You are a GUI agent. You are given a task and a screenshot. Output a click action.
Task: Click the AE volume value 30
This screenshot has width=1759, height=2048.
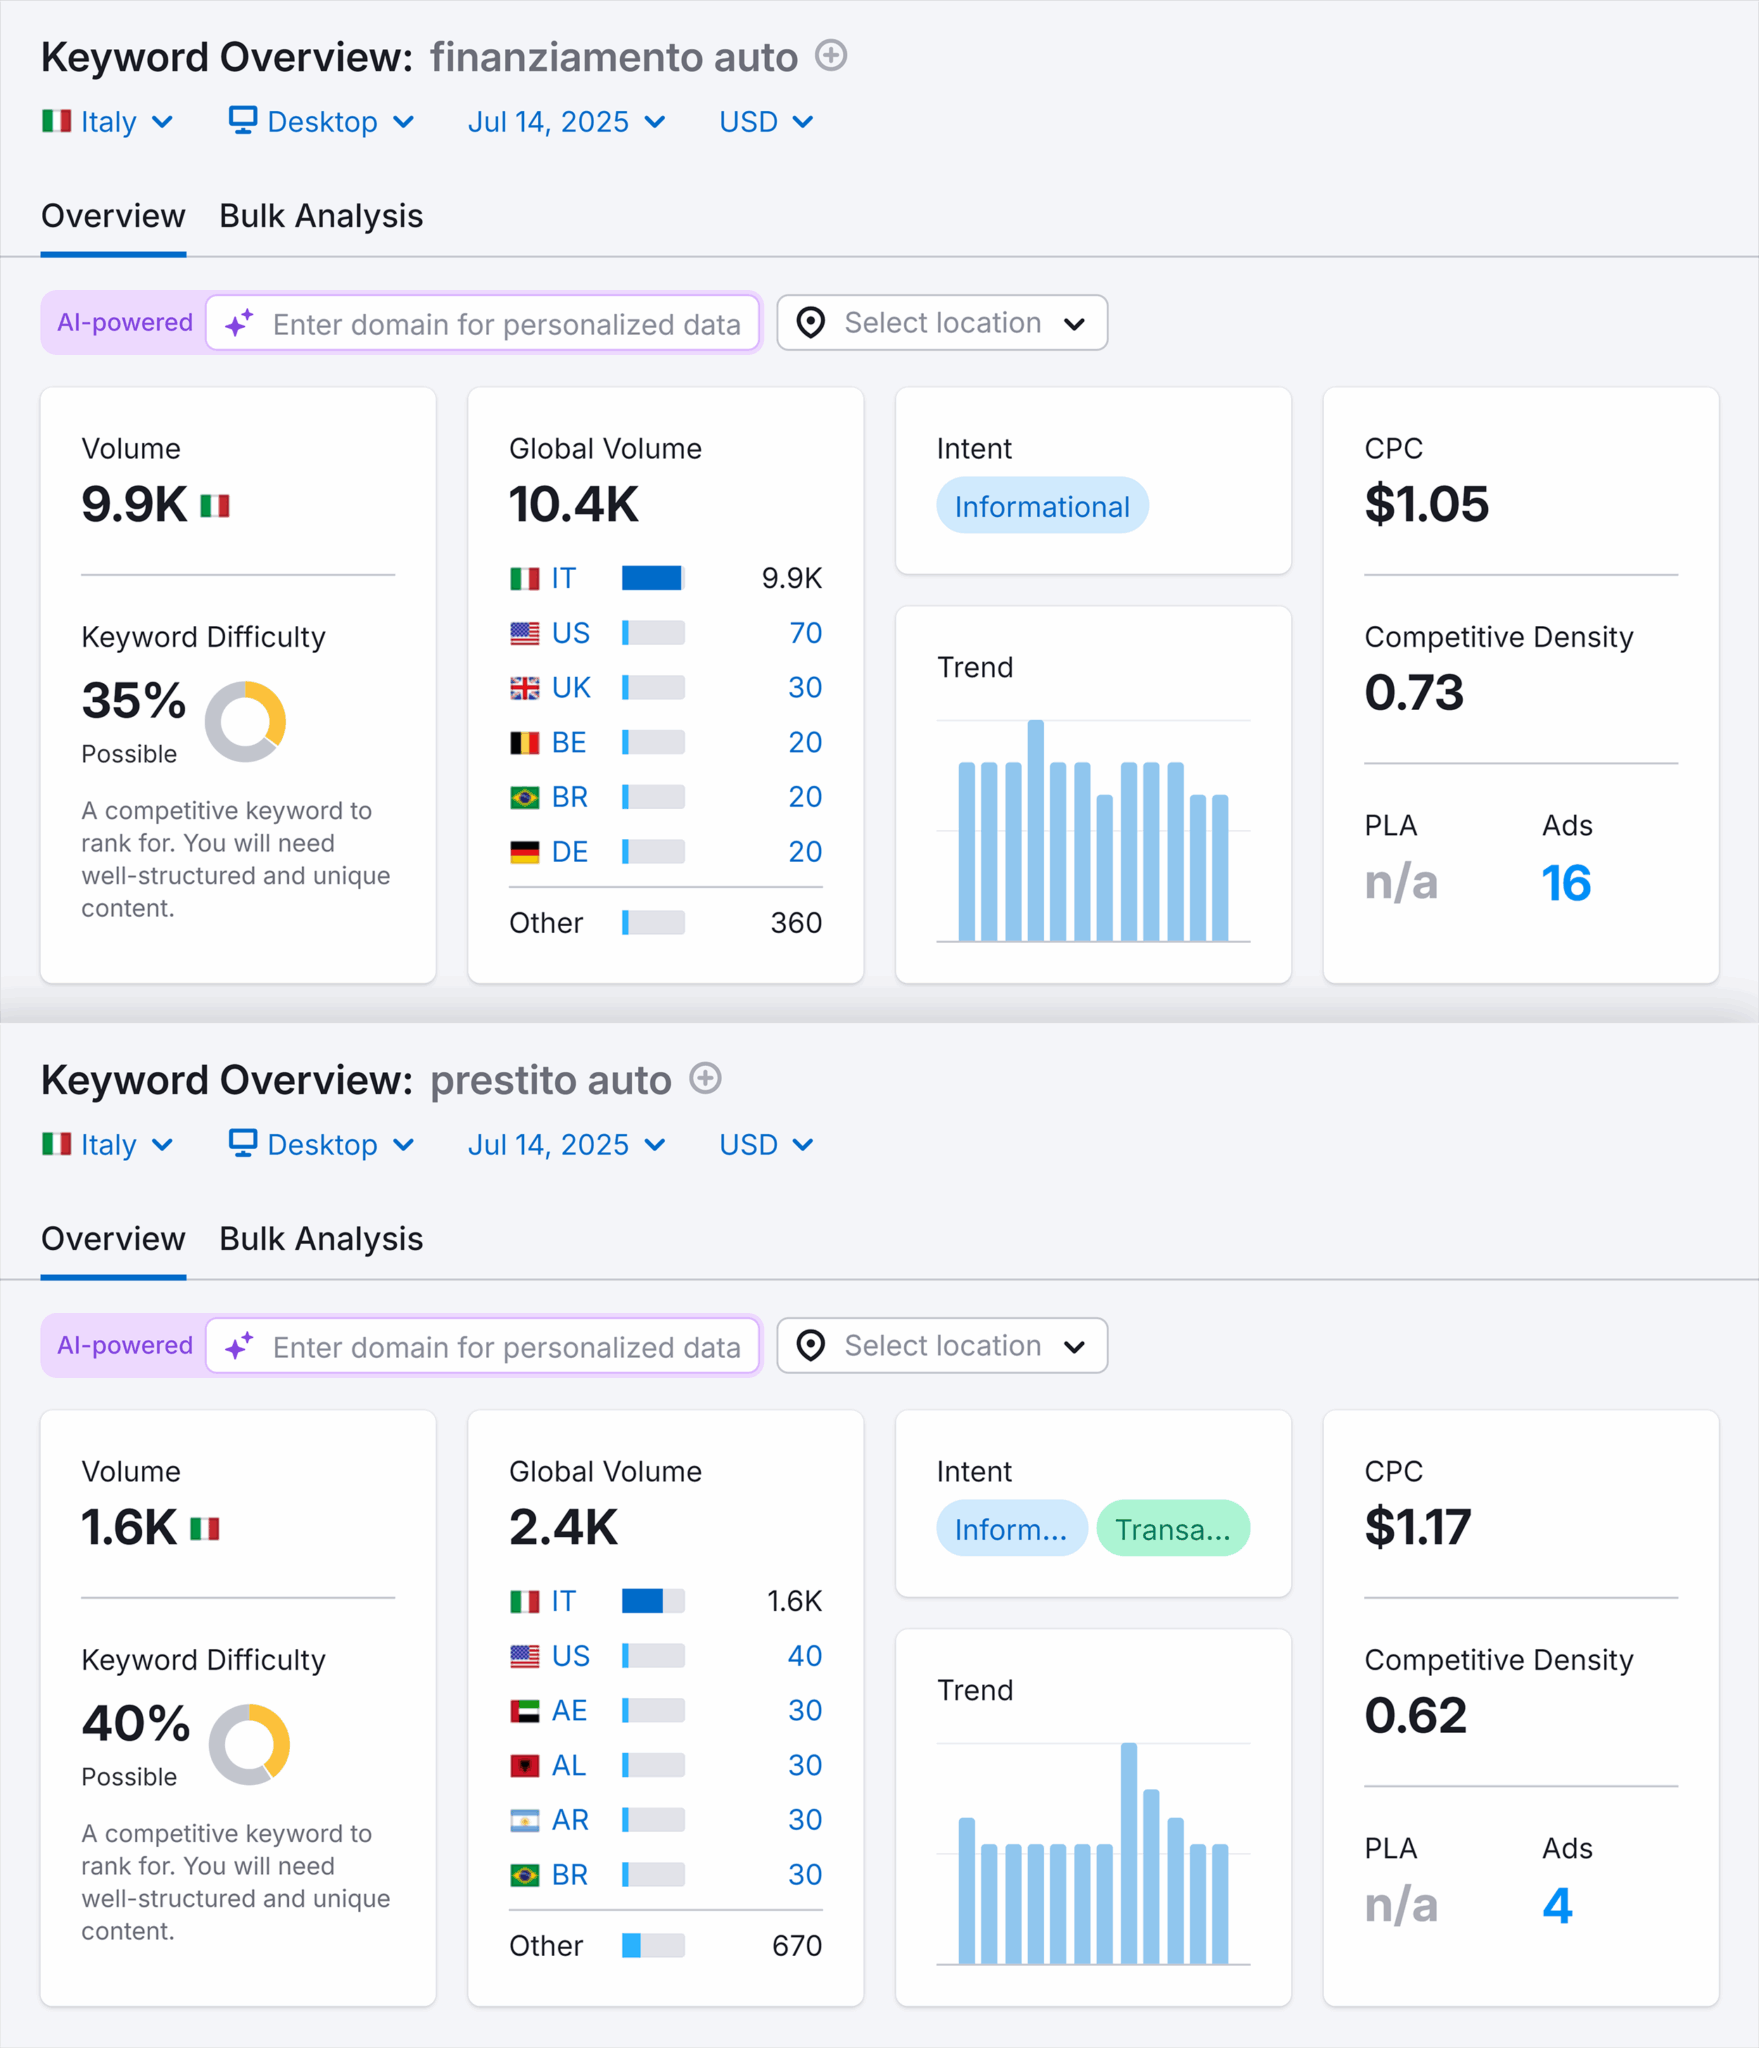[805, 1711]
